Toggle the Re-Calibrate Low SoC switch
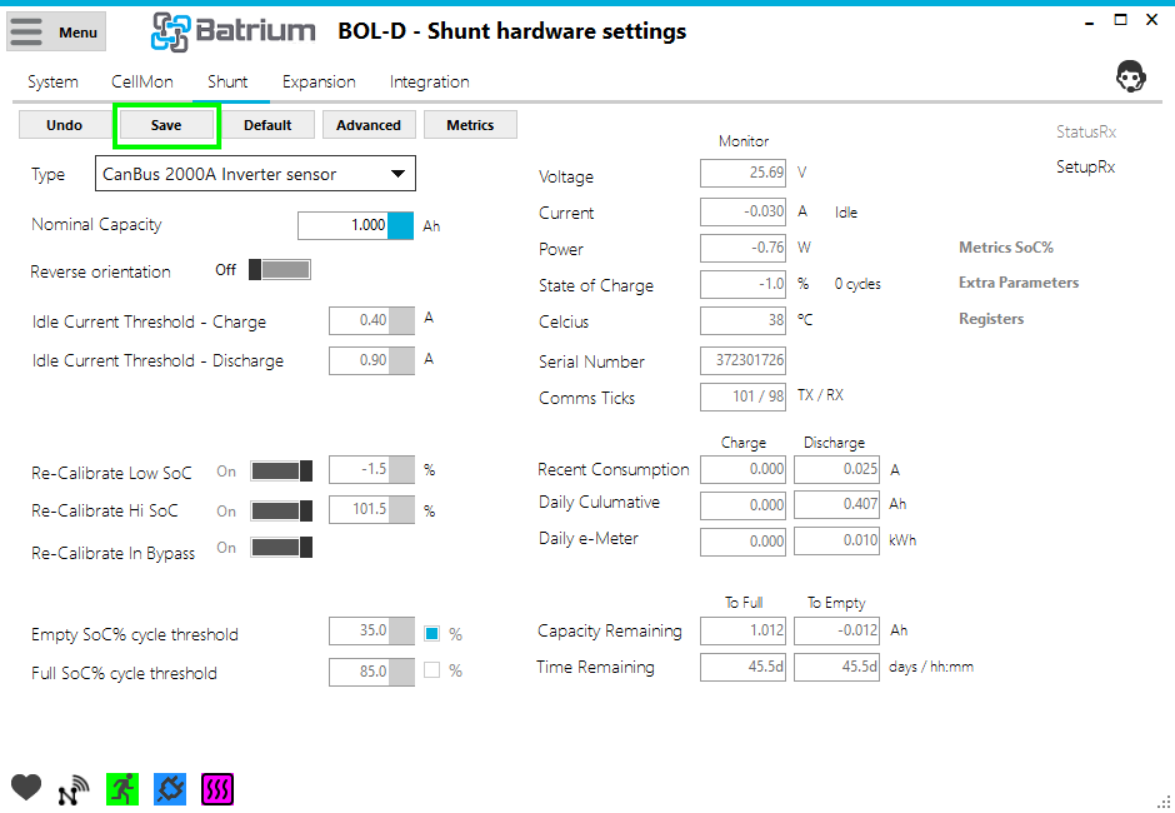Image resolution: width=1175 pixels, height=813 pixels. point(282,471)
